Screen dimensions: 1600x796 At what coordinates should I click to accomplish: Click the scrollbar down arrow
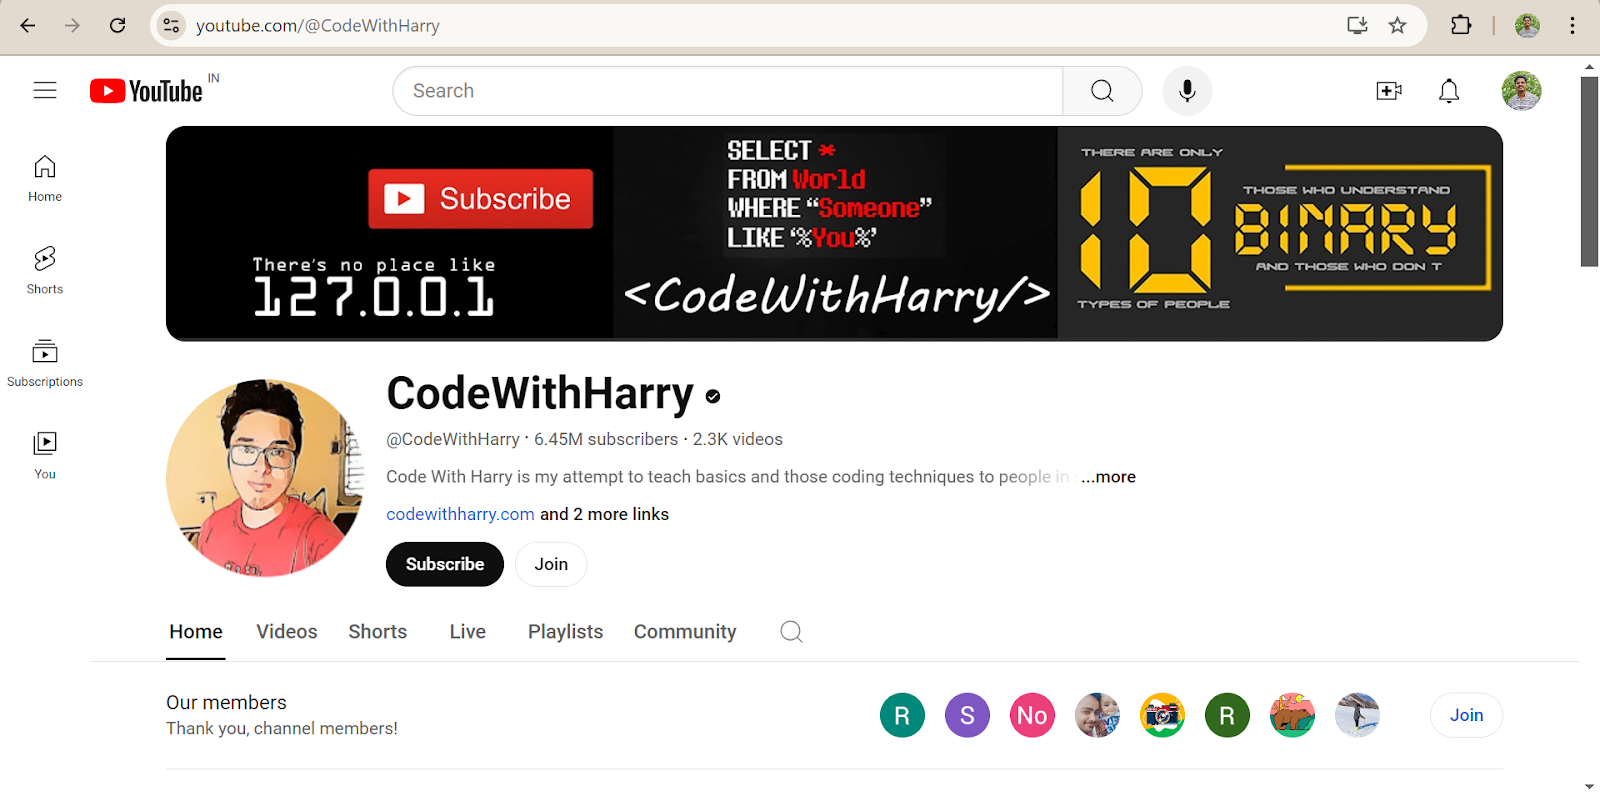pyautogui.click(x=1589, y=787)
